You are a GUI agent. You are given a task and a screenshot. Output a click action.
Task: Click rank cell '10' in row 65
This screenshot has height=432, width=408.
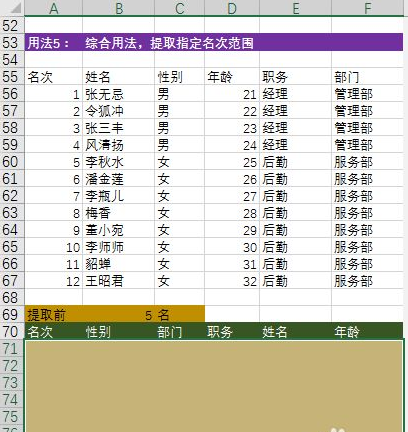click(54, 246)
